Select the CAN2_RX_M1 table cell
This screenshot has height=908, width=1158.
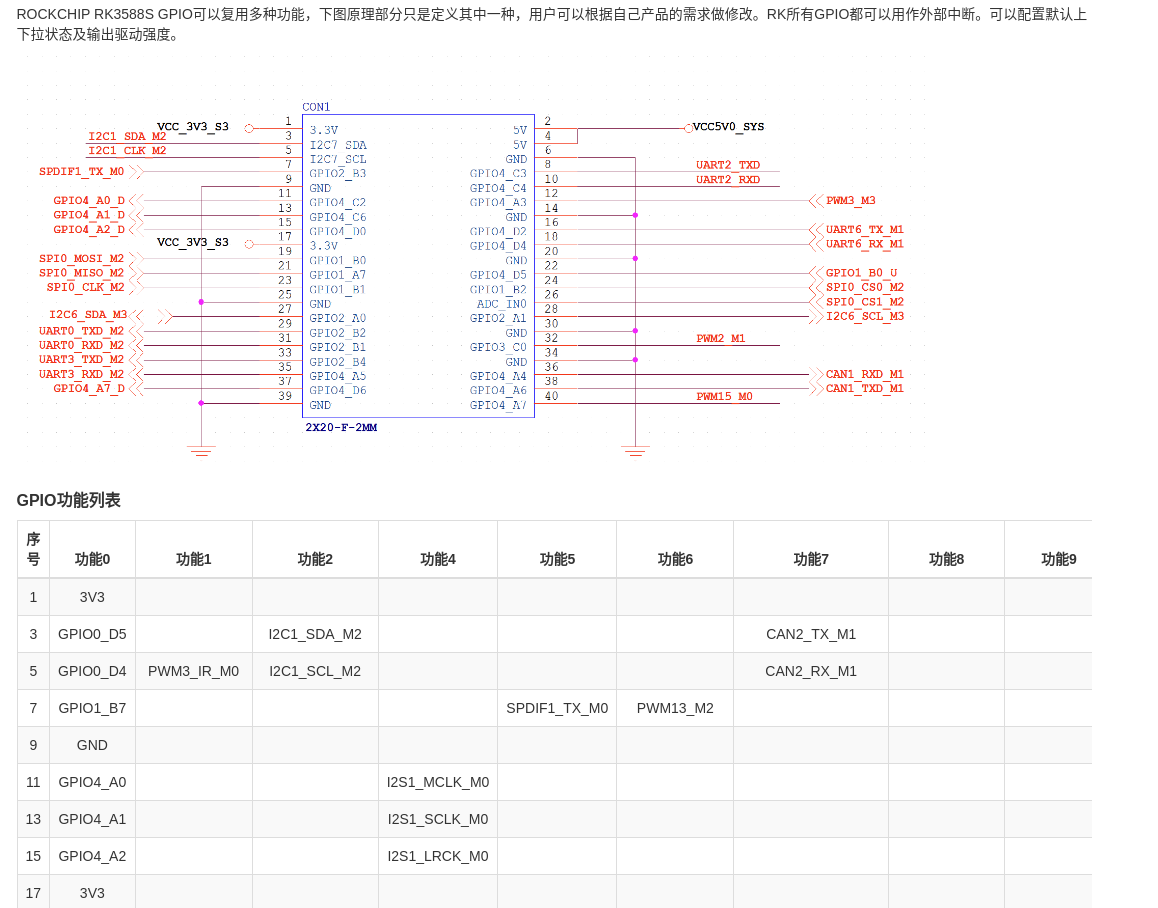click(811, 671)
